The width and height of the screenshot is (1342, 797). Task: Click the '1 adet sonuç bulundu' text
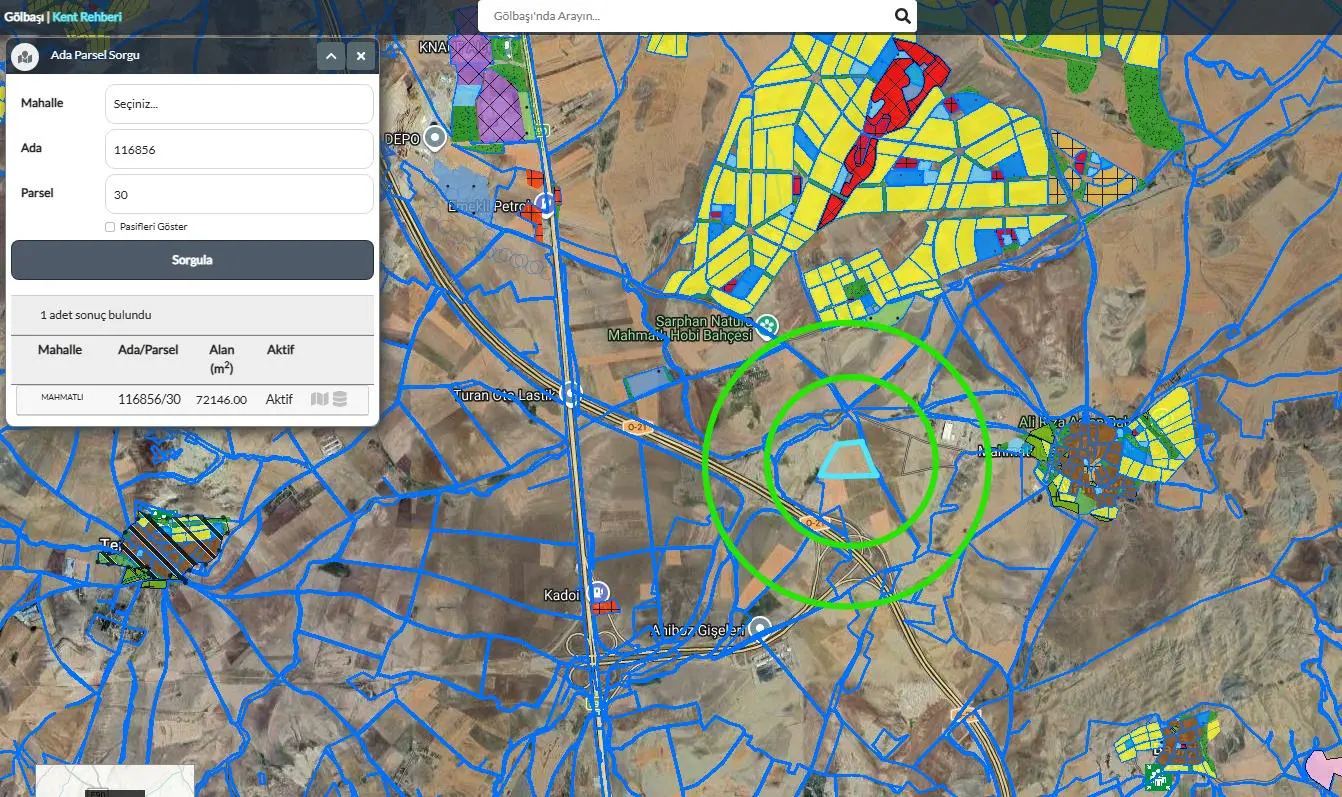(x=96, y=315)
